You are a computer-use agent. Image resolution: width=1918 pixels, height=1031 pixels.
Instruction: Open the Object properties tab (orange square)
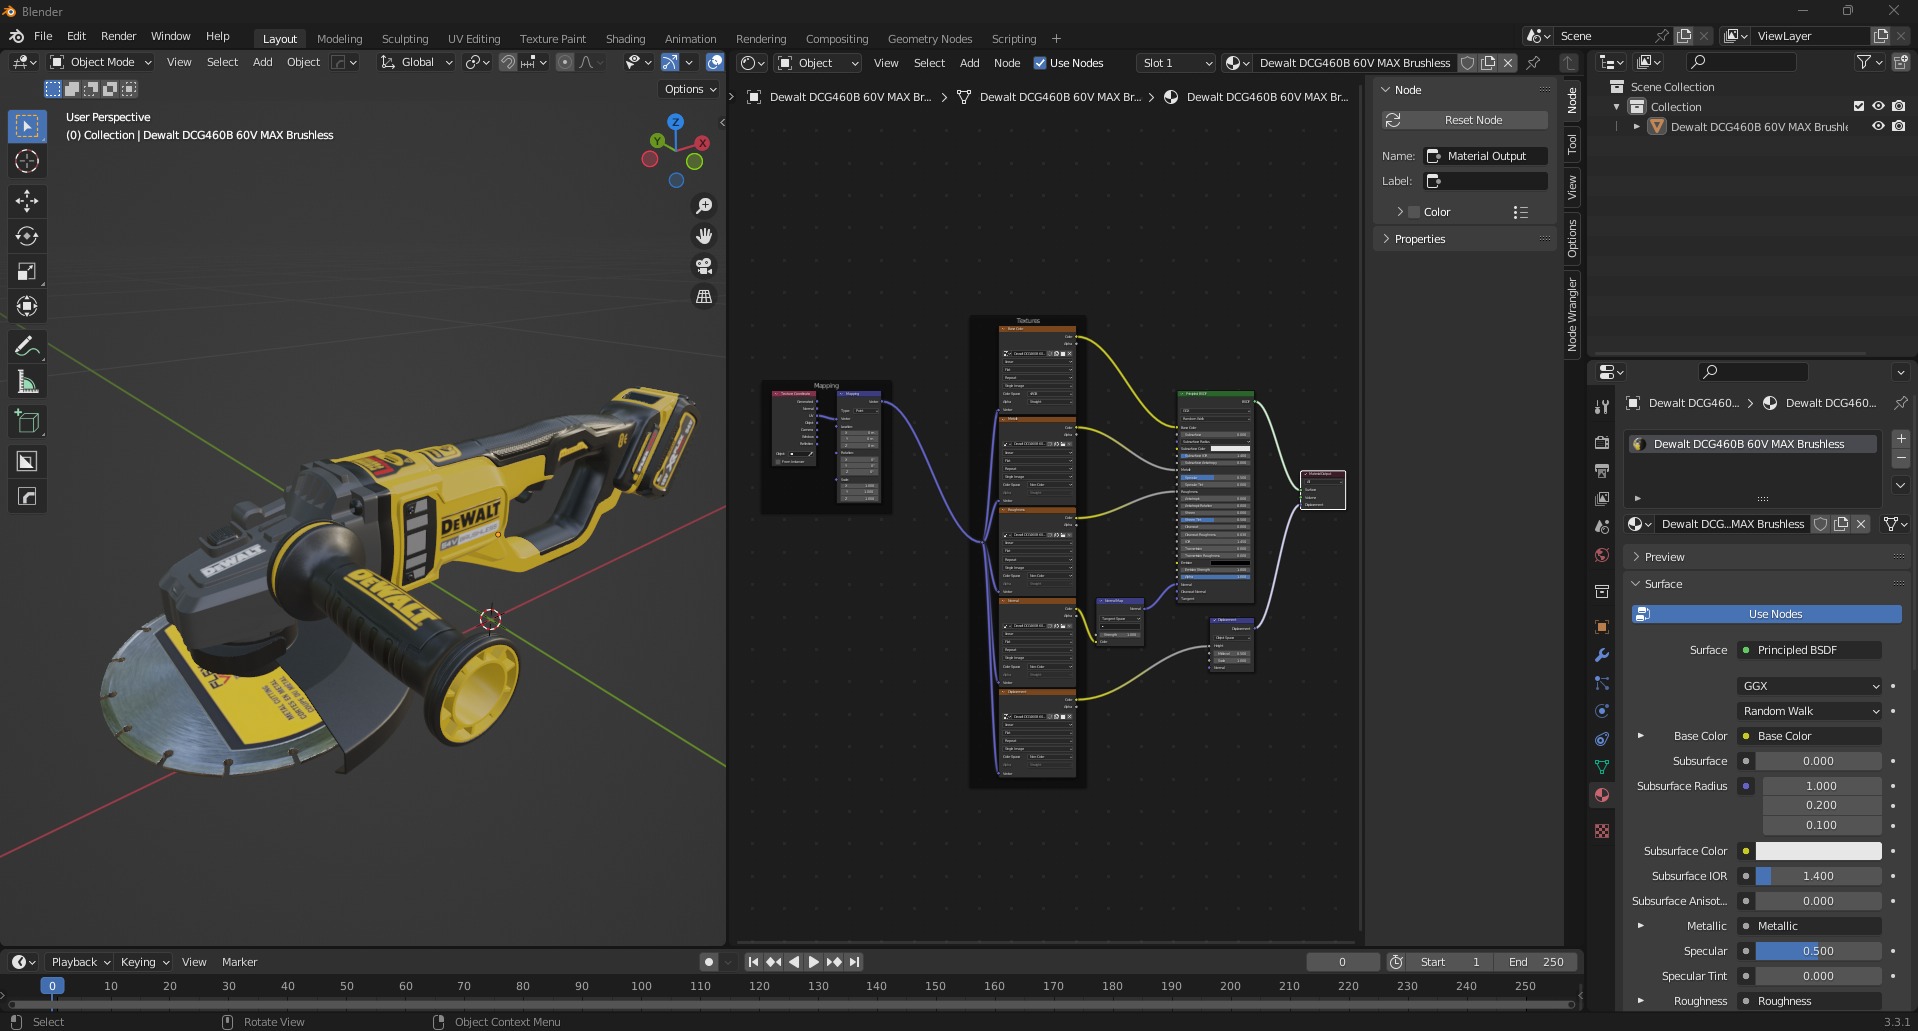point(1602,627)
